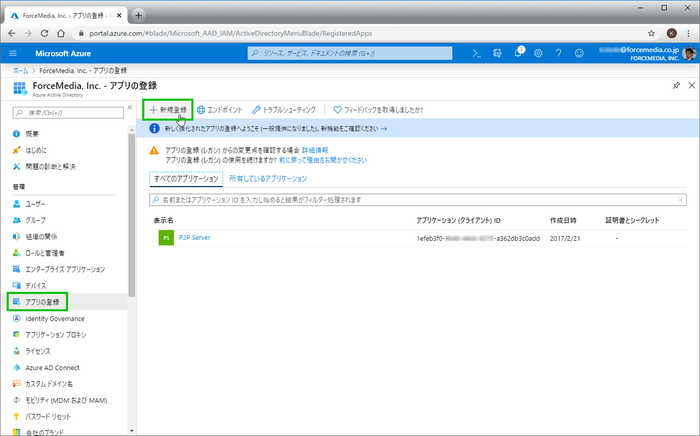
Task: Open the notifications bell icon
Action: coord(518,53)
